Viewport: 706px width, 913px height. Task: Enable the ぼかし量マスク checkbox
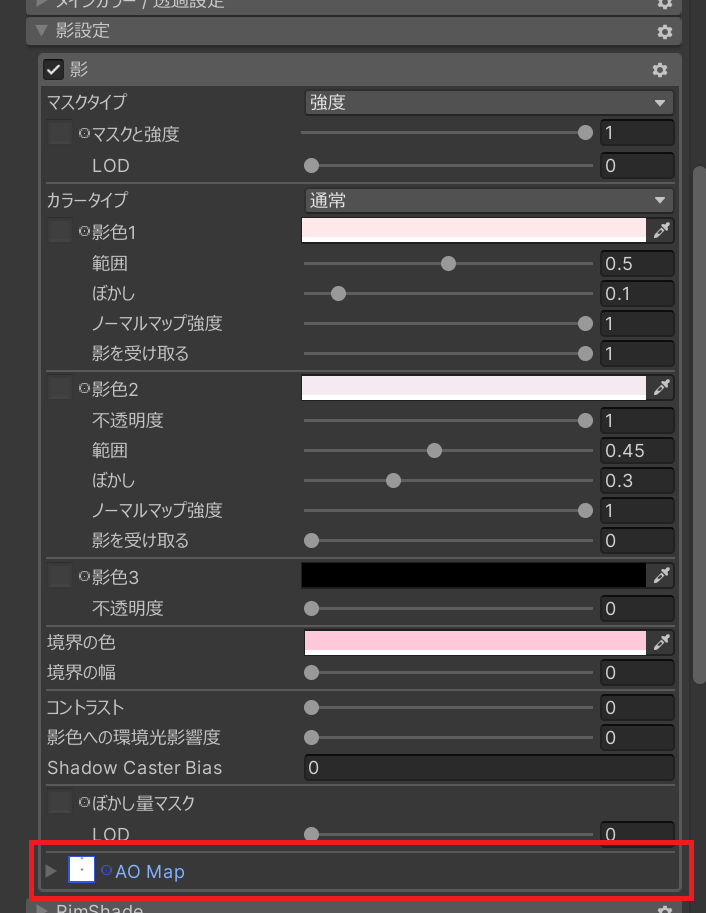58,801
